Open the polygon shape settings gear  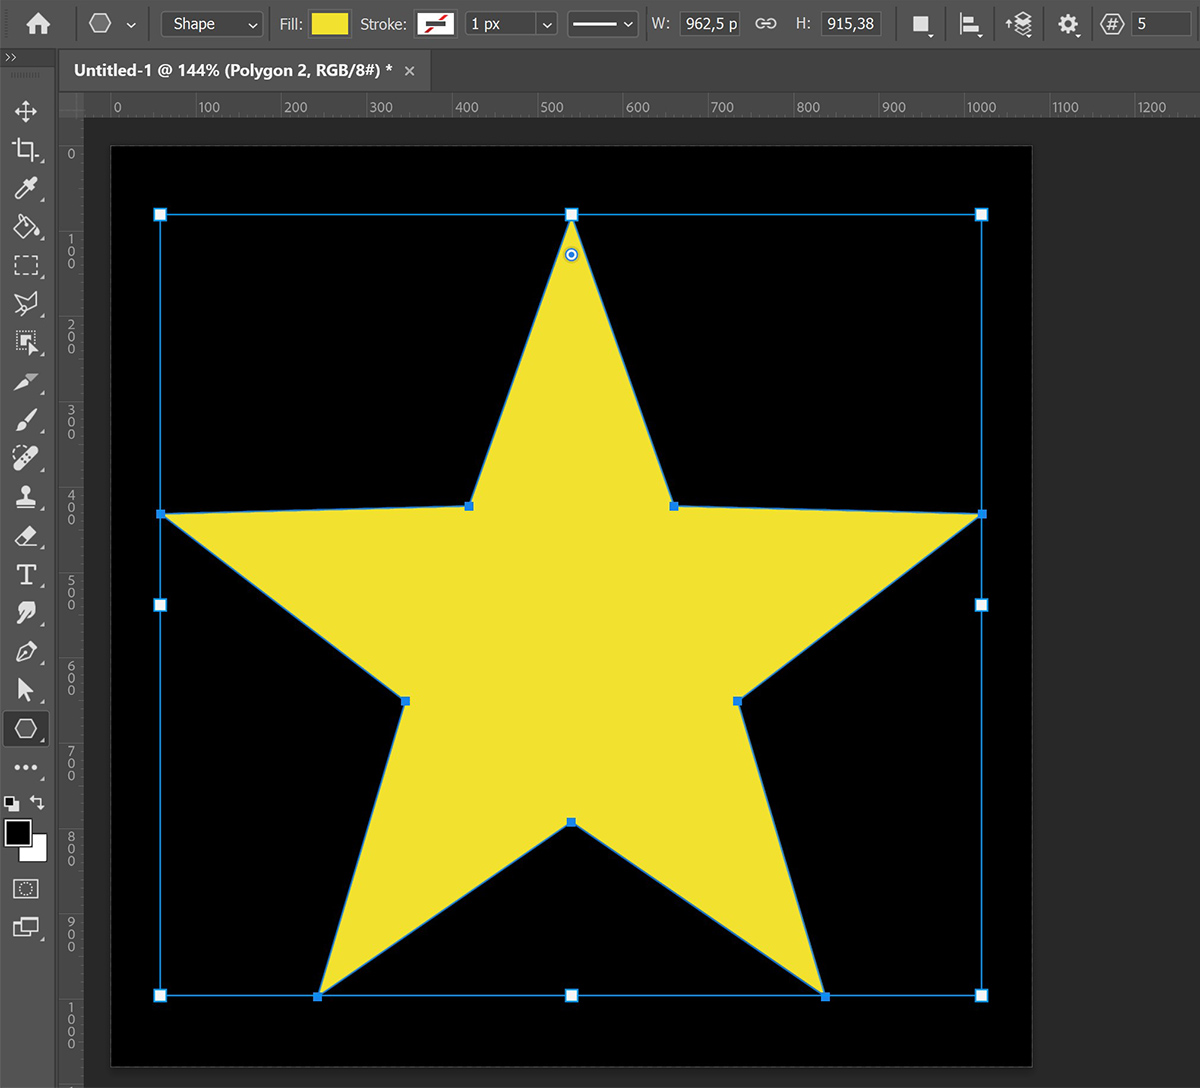pyautogui.click(x=1068, y=22)
